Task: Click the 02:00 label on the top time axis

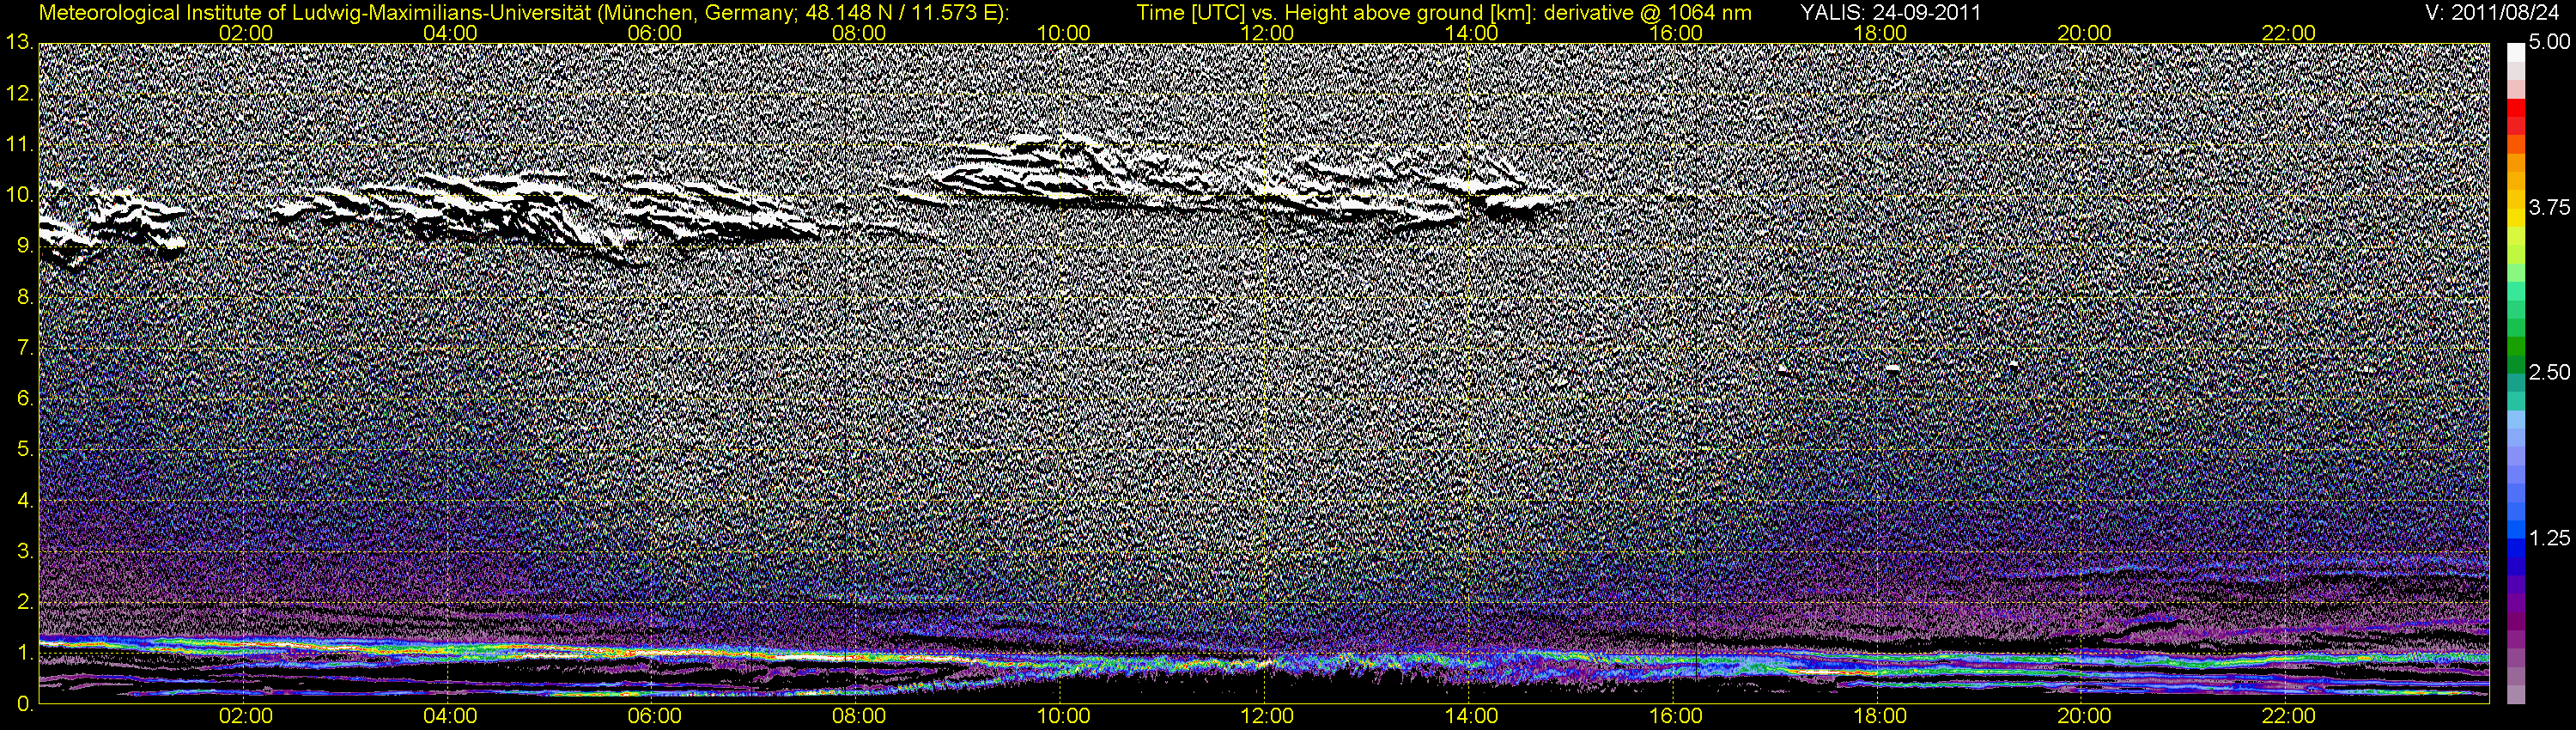Action: [246, 33]
